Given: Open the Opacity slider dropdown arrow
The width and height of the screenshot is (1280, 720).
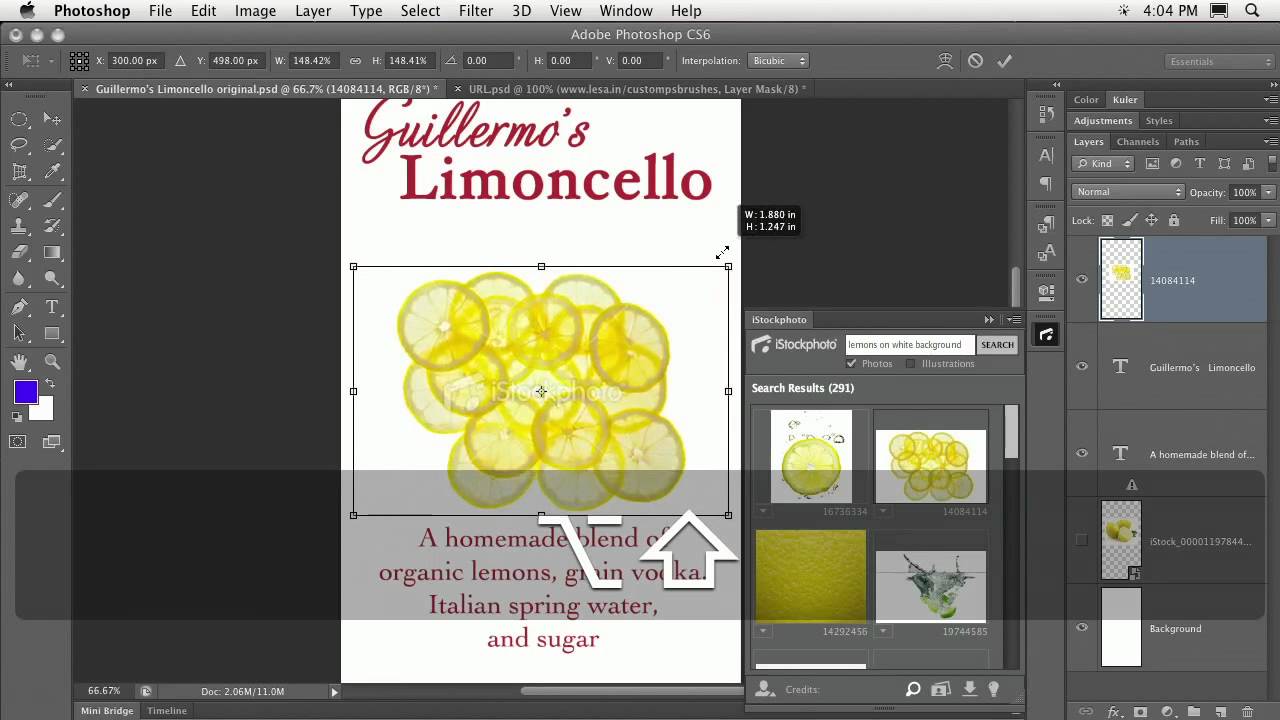Looking at the screenshot, I should pos(1268,192).
